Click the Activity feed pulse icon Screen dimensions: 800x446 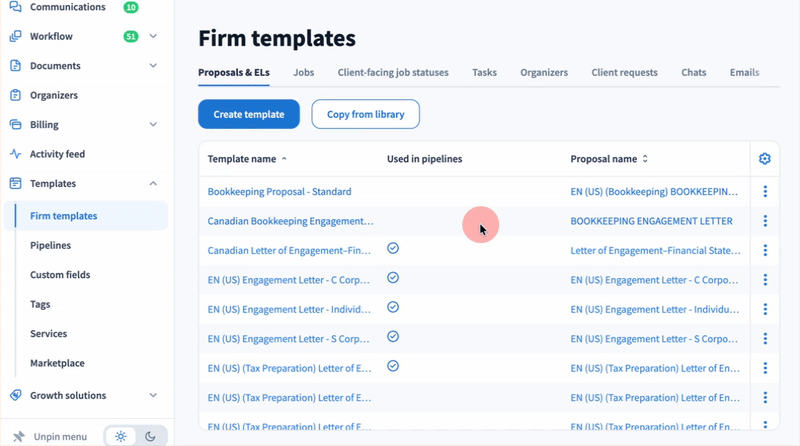[15, 154]
